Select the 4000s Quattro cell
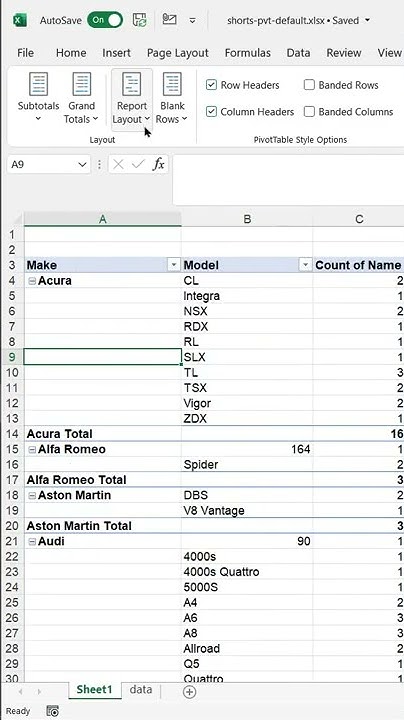Viewport: 404px width, 720px height. click(x=247, y=572)
